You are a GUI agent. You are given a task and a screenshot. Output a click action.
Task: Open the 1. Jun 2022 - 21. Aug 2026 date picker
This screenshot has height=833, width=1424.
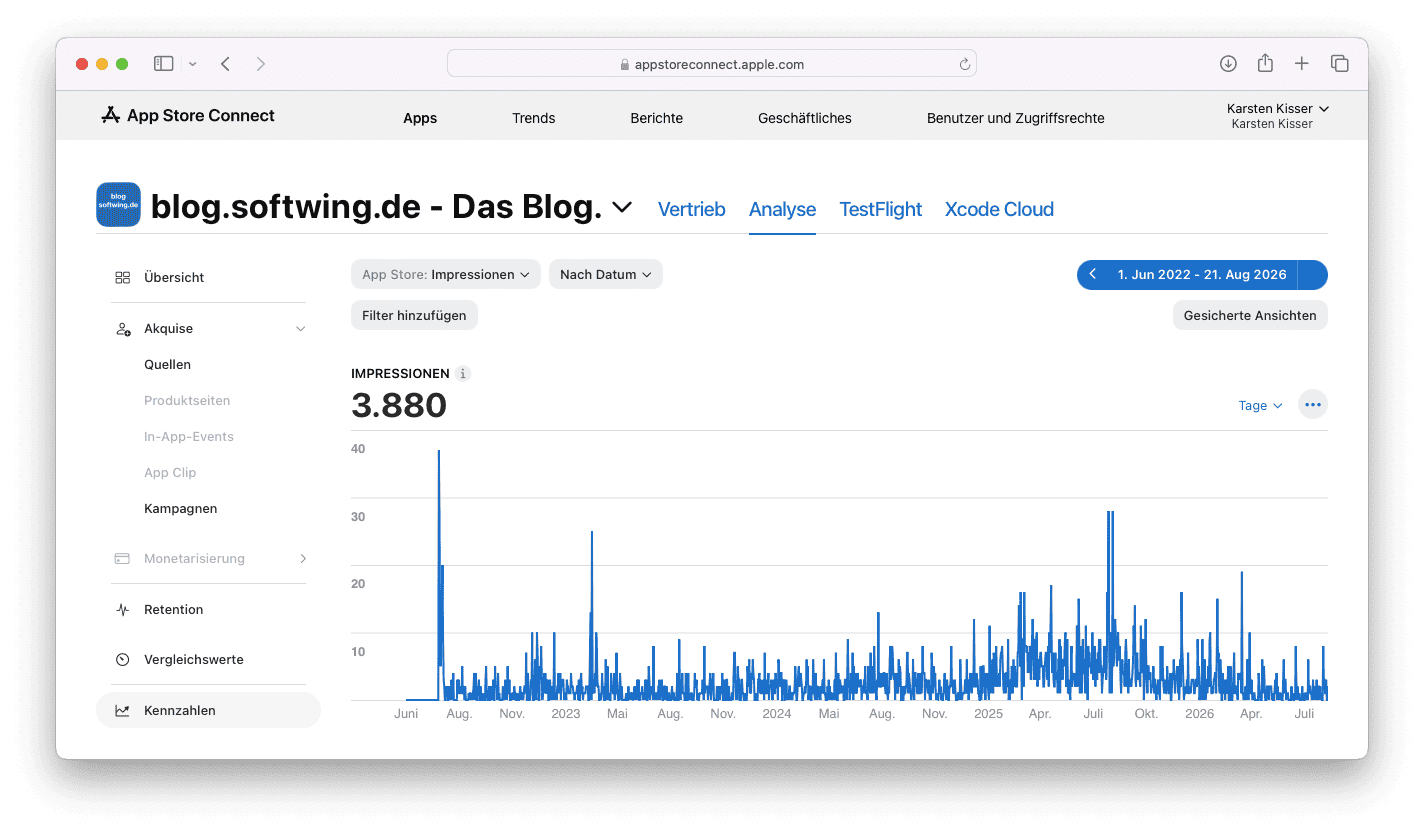(1203, 274)
